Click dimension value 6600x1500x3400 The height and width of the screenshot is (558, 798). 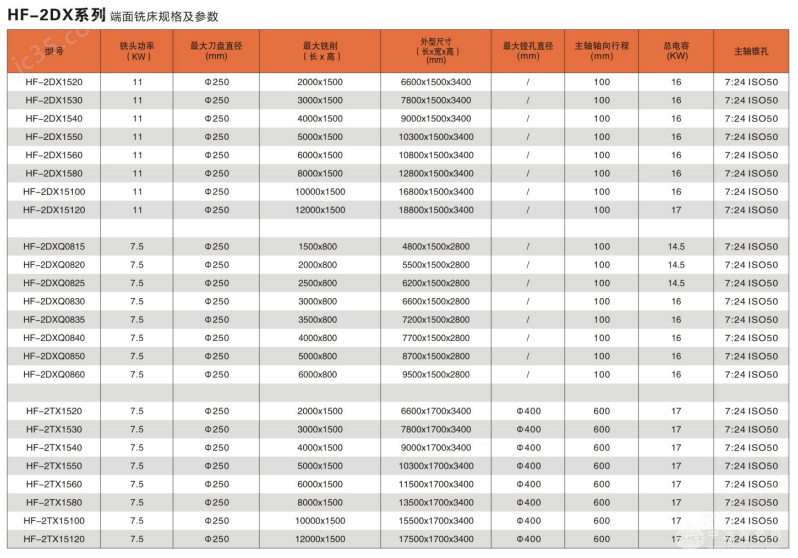tap(436, 82)
